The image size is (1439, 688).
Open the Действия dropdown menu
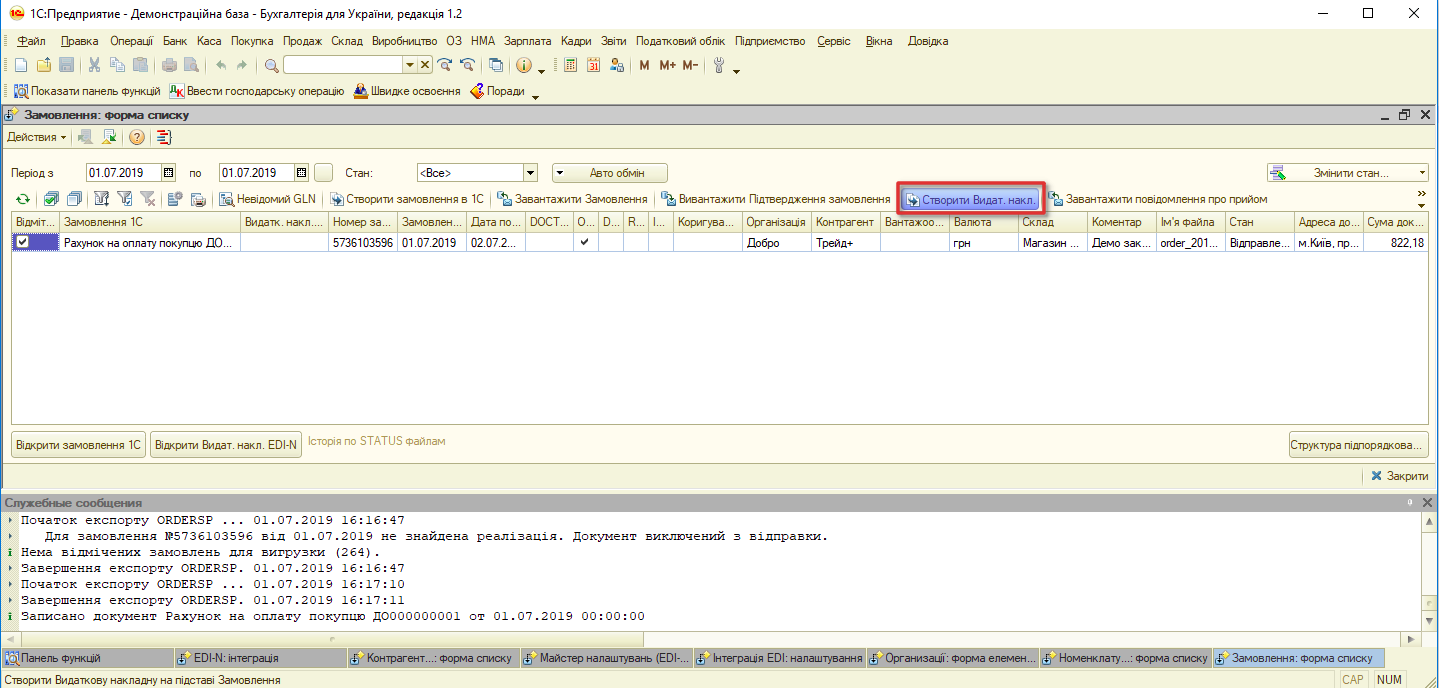click(37, 137)
